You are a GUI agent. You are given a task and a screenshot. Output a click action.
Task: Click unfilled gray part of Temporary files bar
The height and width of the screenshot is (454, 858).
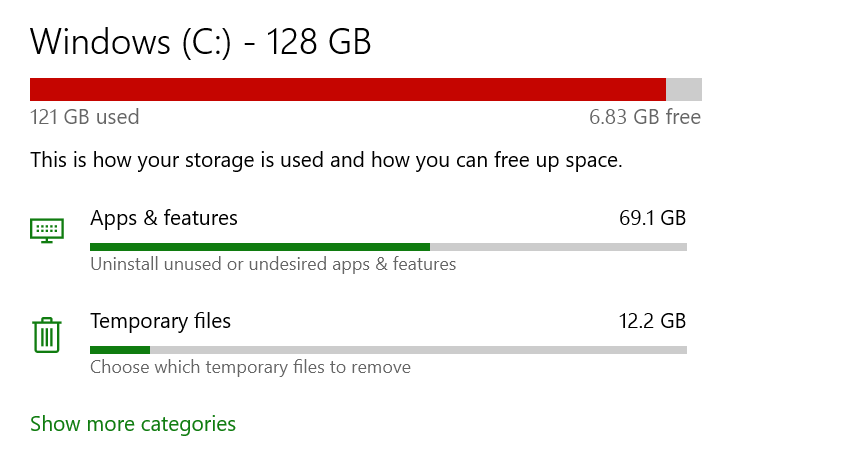coord(418,350)
